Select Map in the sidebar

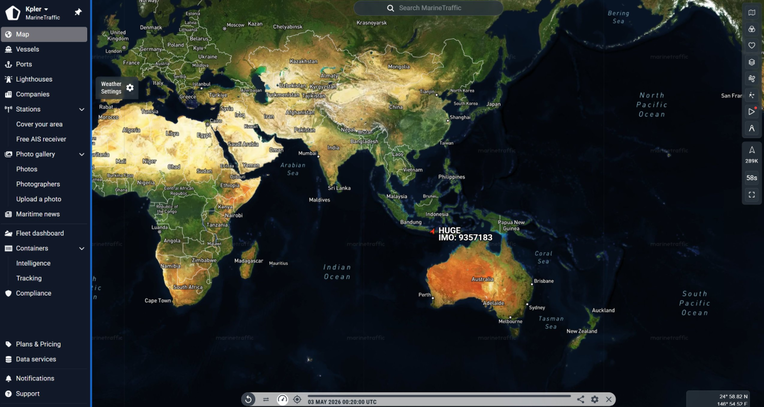click(44, 34)
